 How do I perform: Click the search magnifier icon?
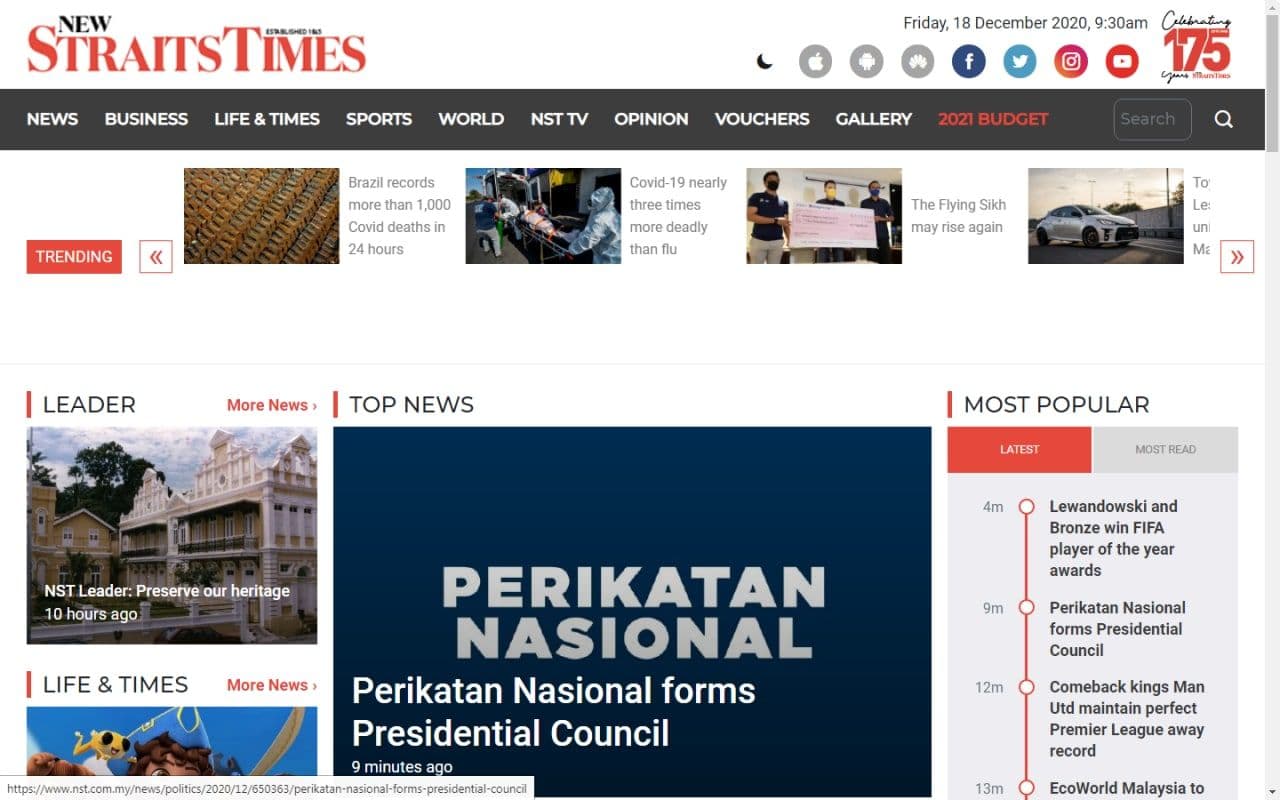[x=1224, y=119]
